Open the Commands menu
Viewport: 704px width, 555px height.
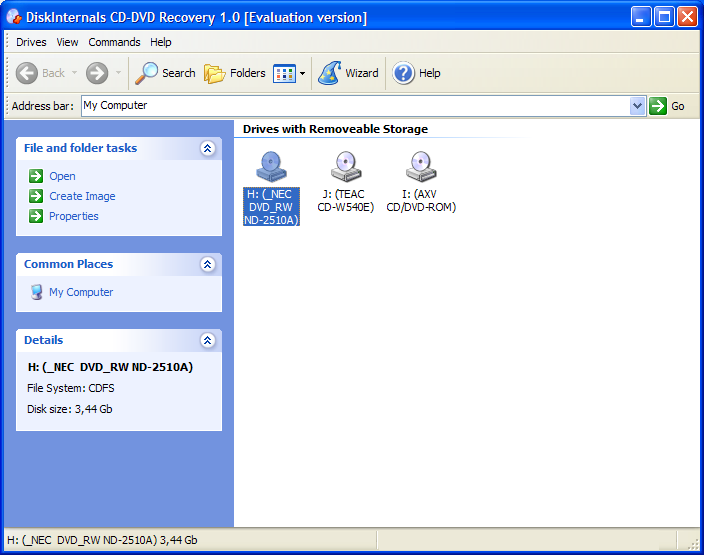114,42
